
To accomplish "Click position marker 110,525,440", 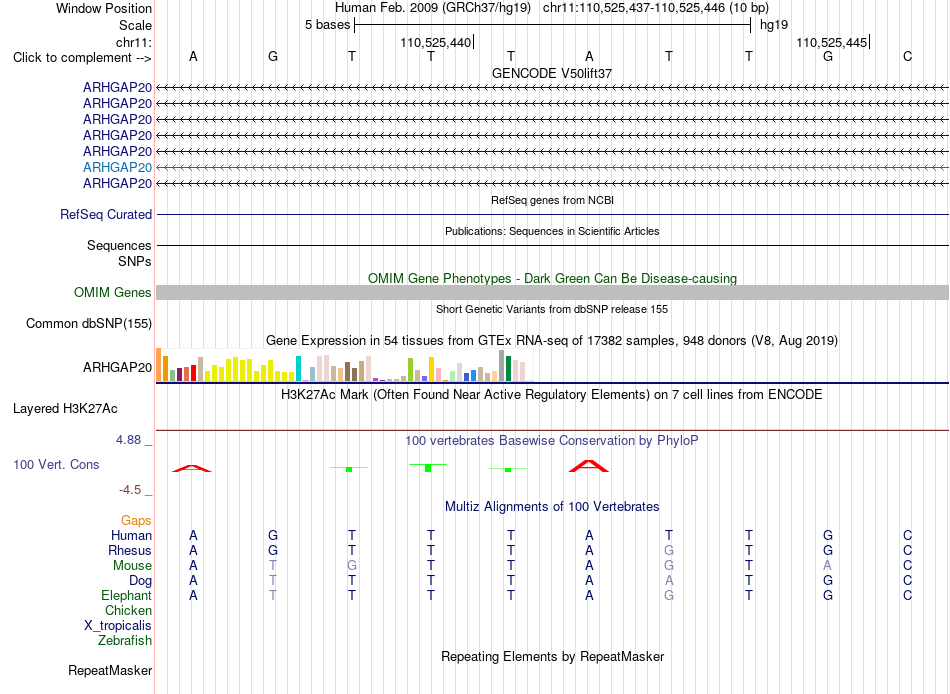I will (x=435, y=42).
